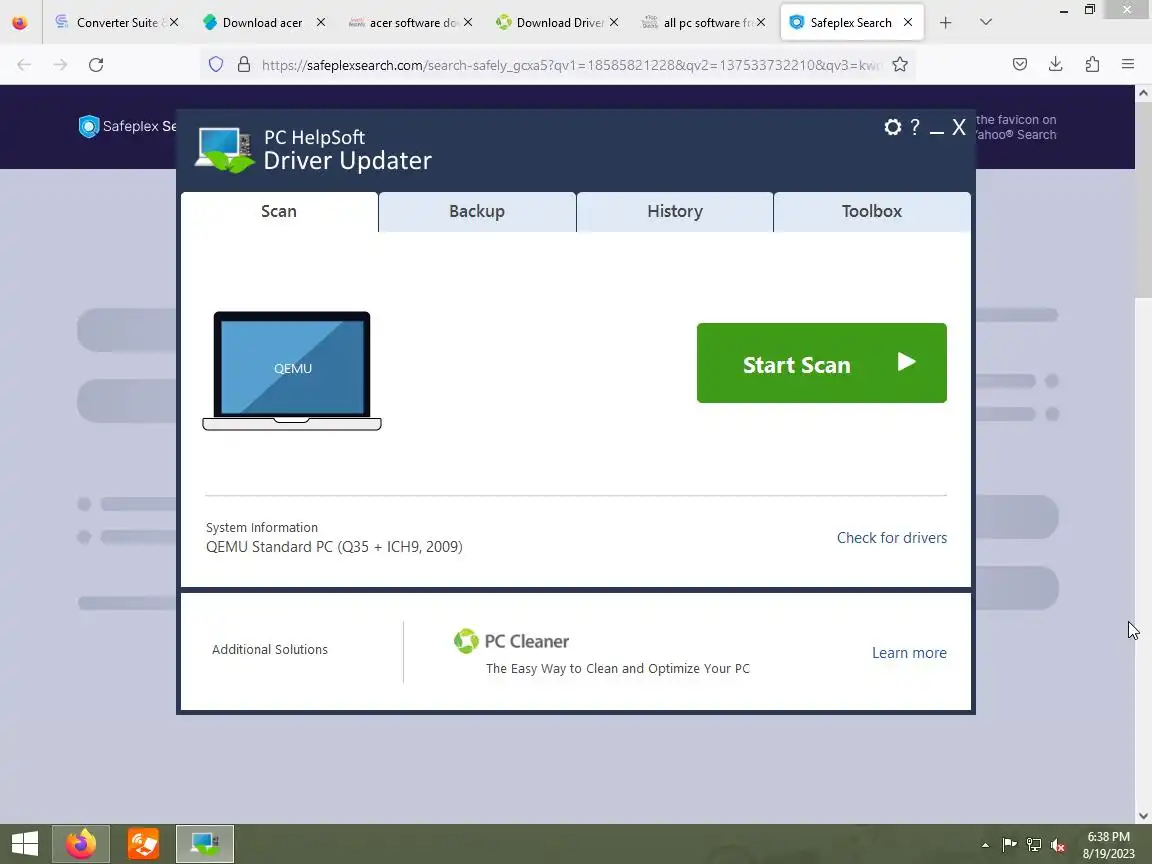This screenshot has height=864, width=1152.
Task: Close the all pc software browser tab
Action: [x=761, y=23]
